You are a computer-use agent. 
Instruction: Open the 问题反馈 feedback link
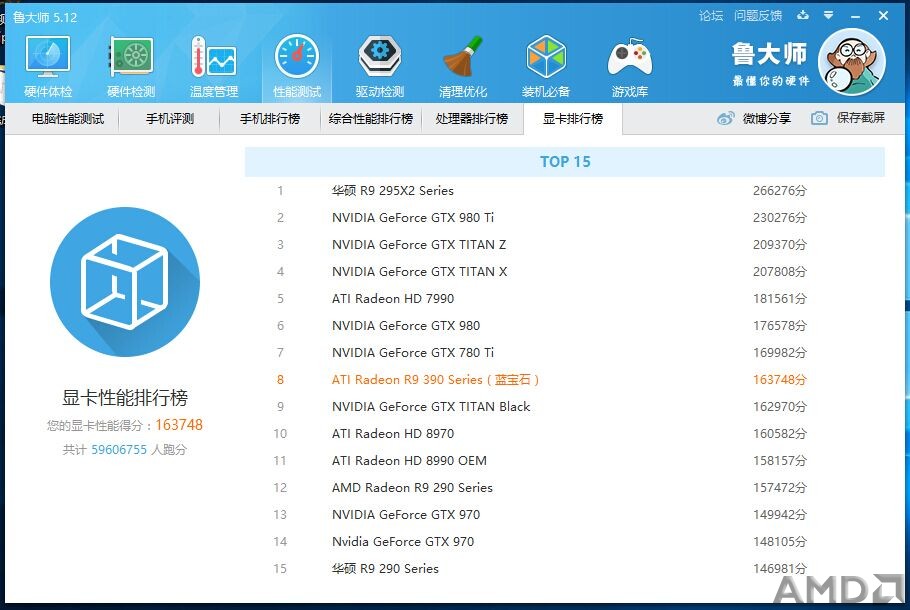pyautogui.click(x=758, y=16)
